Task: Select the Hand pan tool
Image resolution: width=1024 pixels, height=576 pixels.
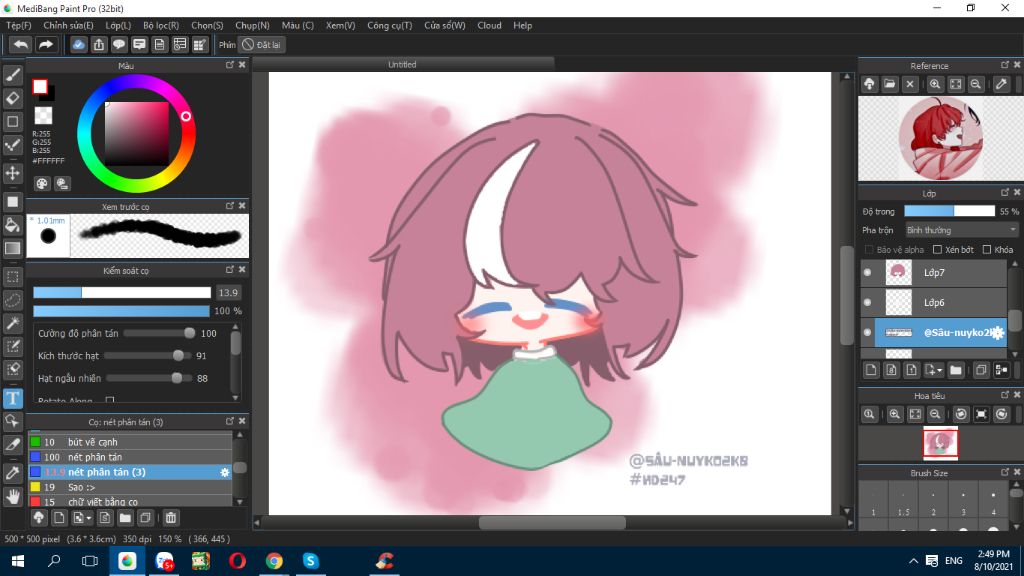Action: 12,496
